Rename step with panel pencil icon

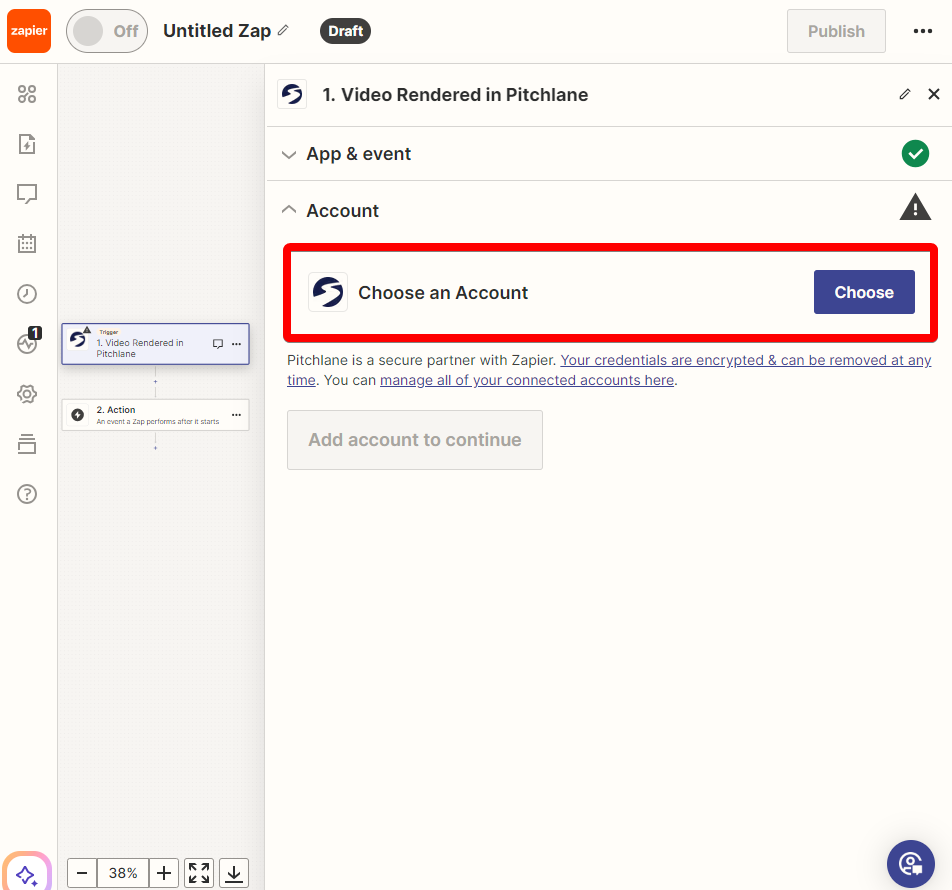905,94
